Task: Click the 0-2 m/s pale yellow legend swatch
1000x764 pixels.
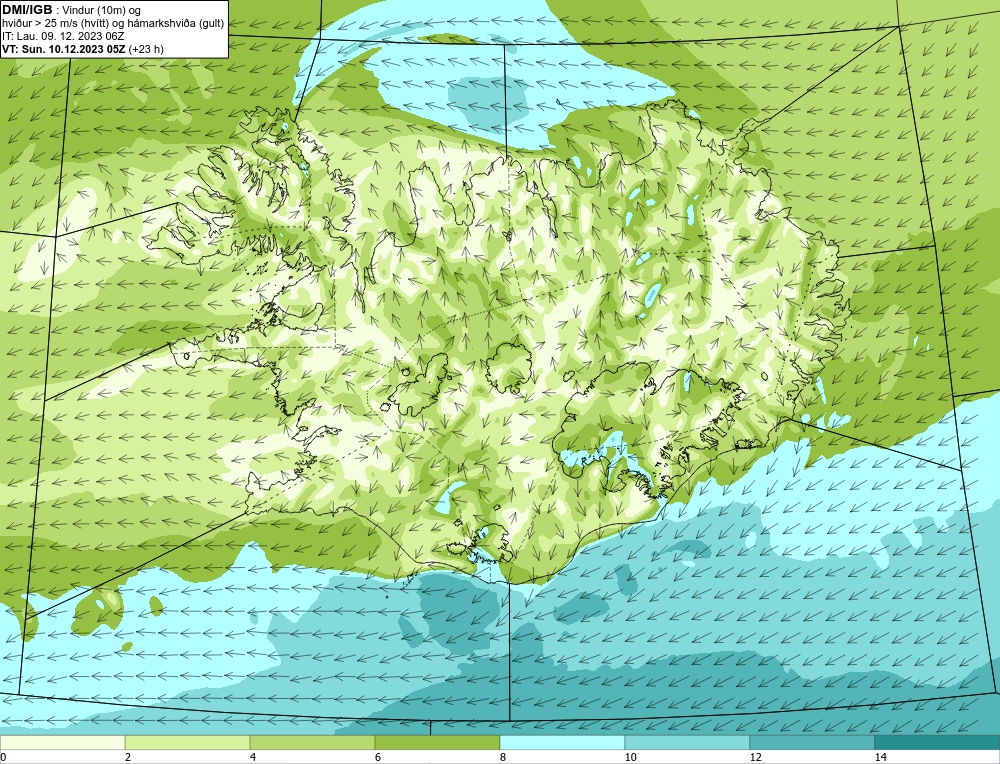Action: [62, 742]
